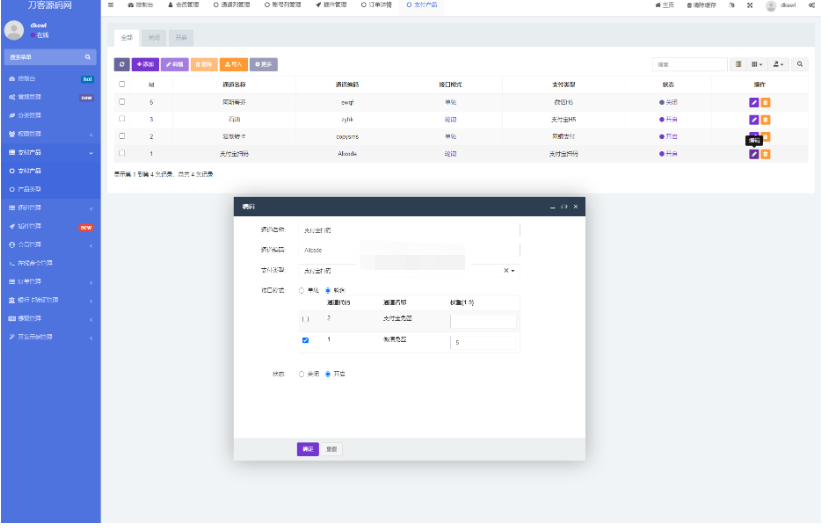Screen dimensions: 826x528
Task: Click the orange trash icon for row Id 3
Action: coord(766,119)
